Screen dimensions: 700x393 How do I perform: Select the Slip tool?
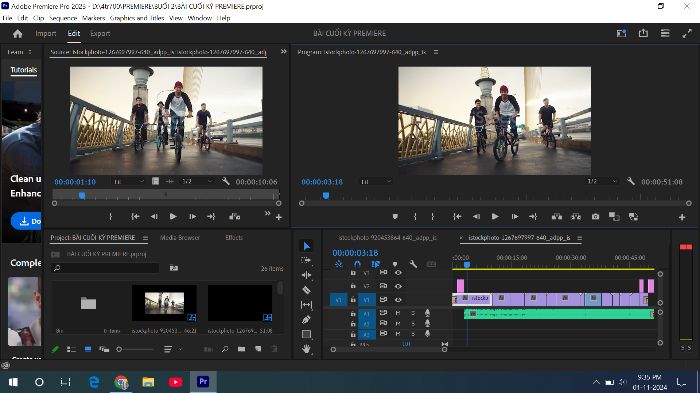[x=306, y=305]
